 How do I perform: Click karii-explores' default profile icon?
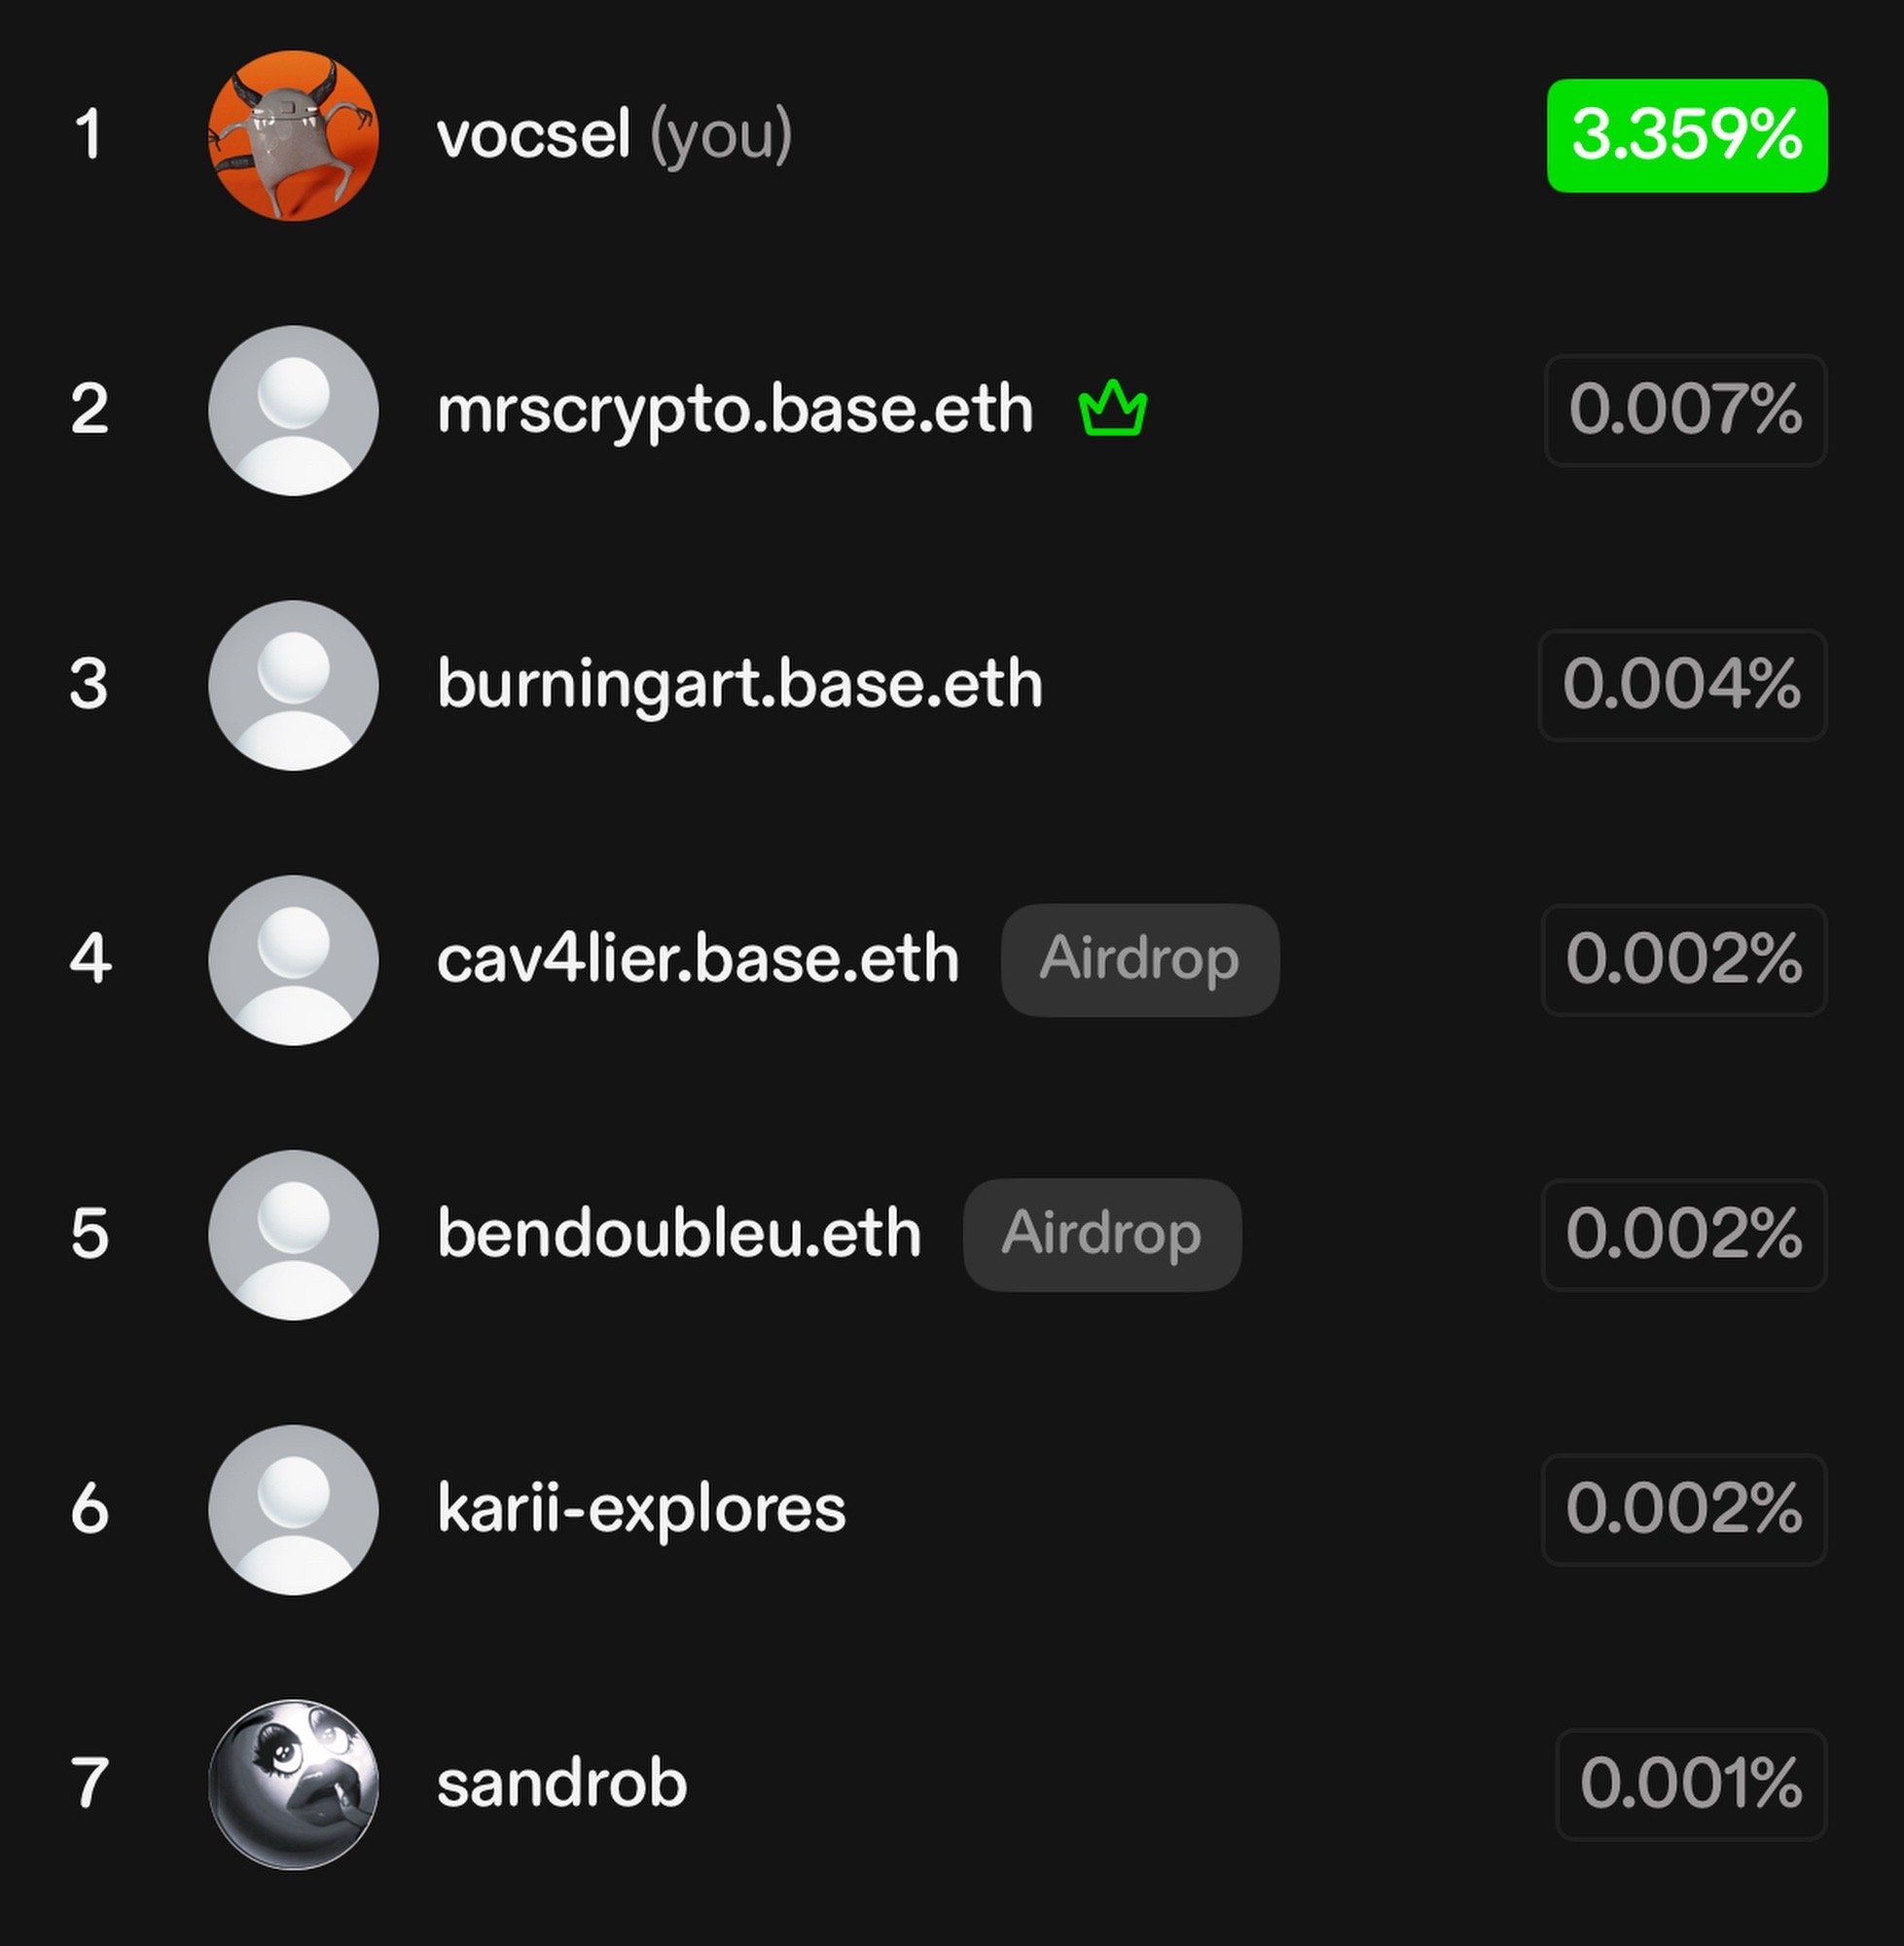point(293,1510)
